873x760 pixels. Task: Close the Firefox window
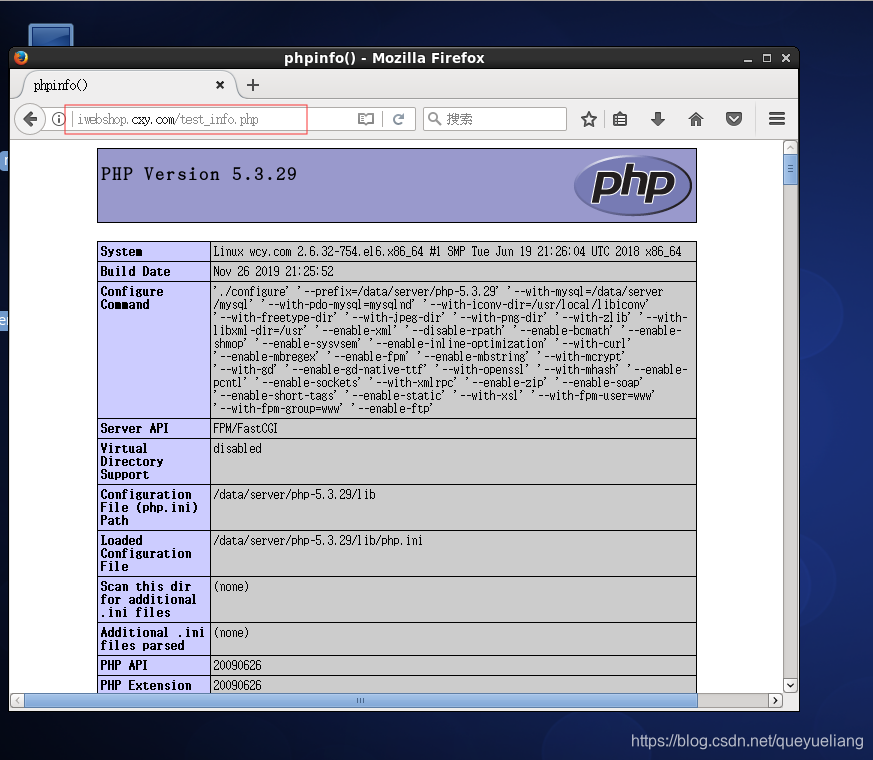coord(786,58)
